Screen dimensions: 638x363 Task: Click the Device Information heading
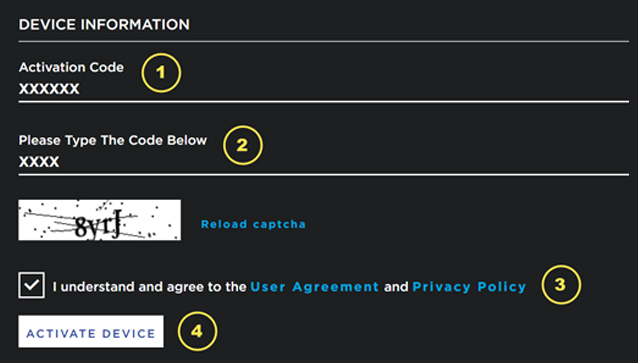[104, 24]
